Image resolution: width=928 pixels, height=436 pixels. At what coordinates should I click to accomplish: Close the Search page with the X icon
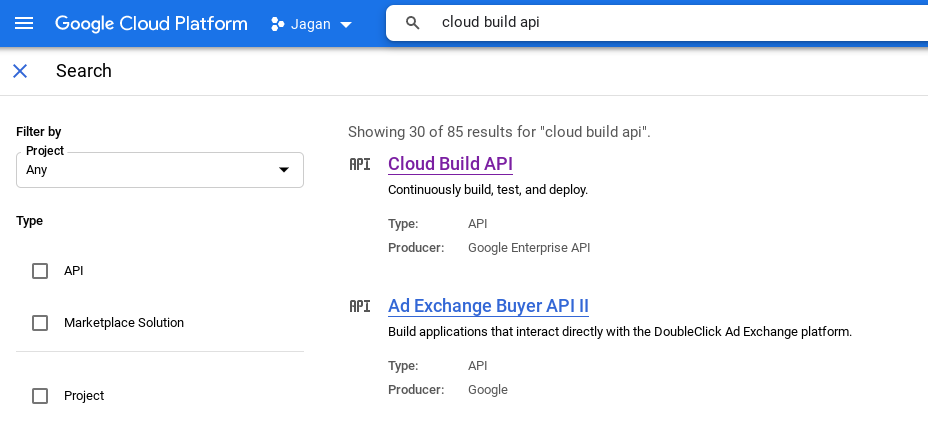pos(20,71)
